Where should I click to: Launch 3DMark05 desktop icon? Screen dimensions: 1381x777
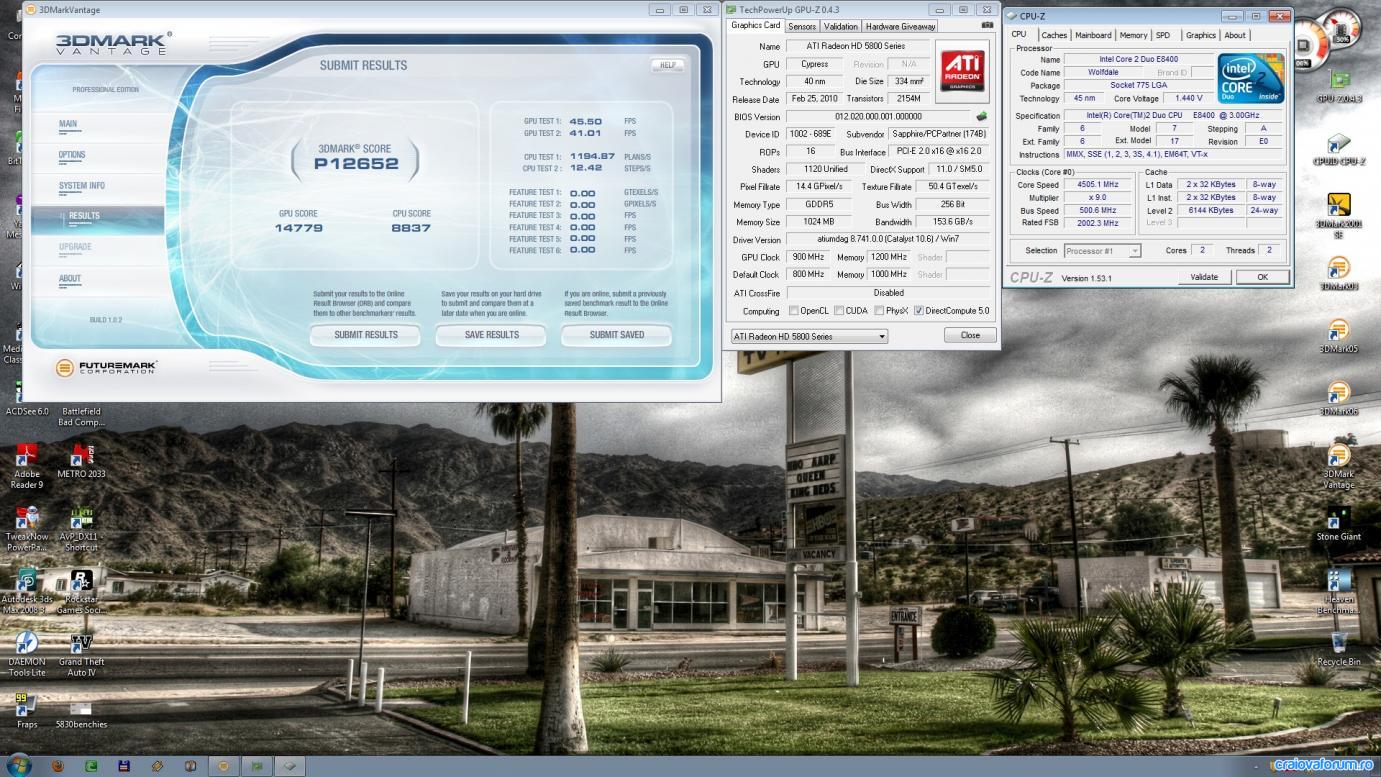[1338, 336]
